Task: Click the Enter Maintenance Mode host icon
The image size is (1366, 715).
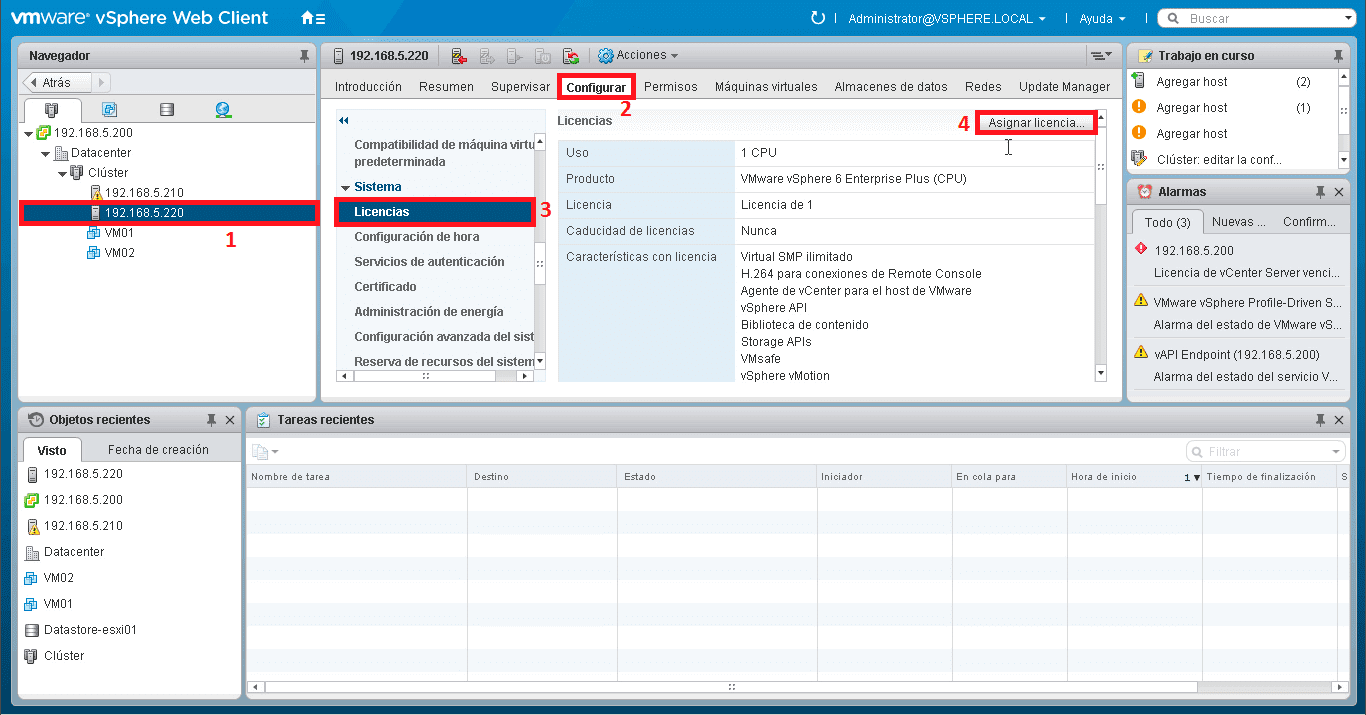Action: pos(459,57)
